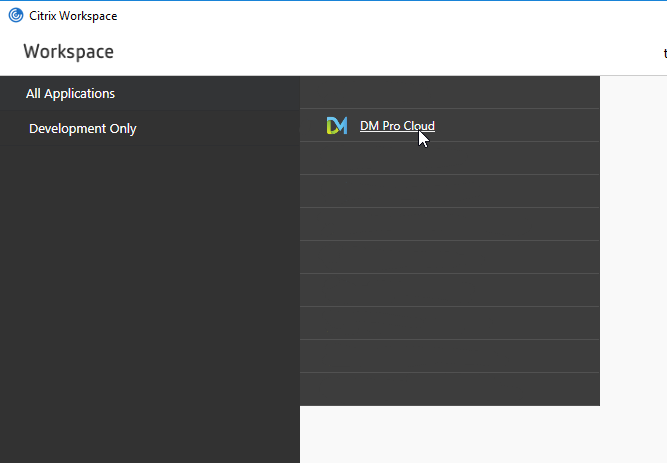Click the DM Pro Cloud application icon
The width and height of the screenshot is (667, 463).
(x=337, y=126)
